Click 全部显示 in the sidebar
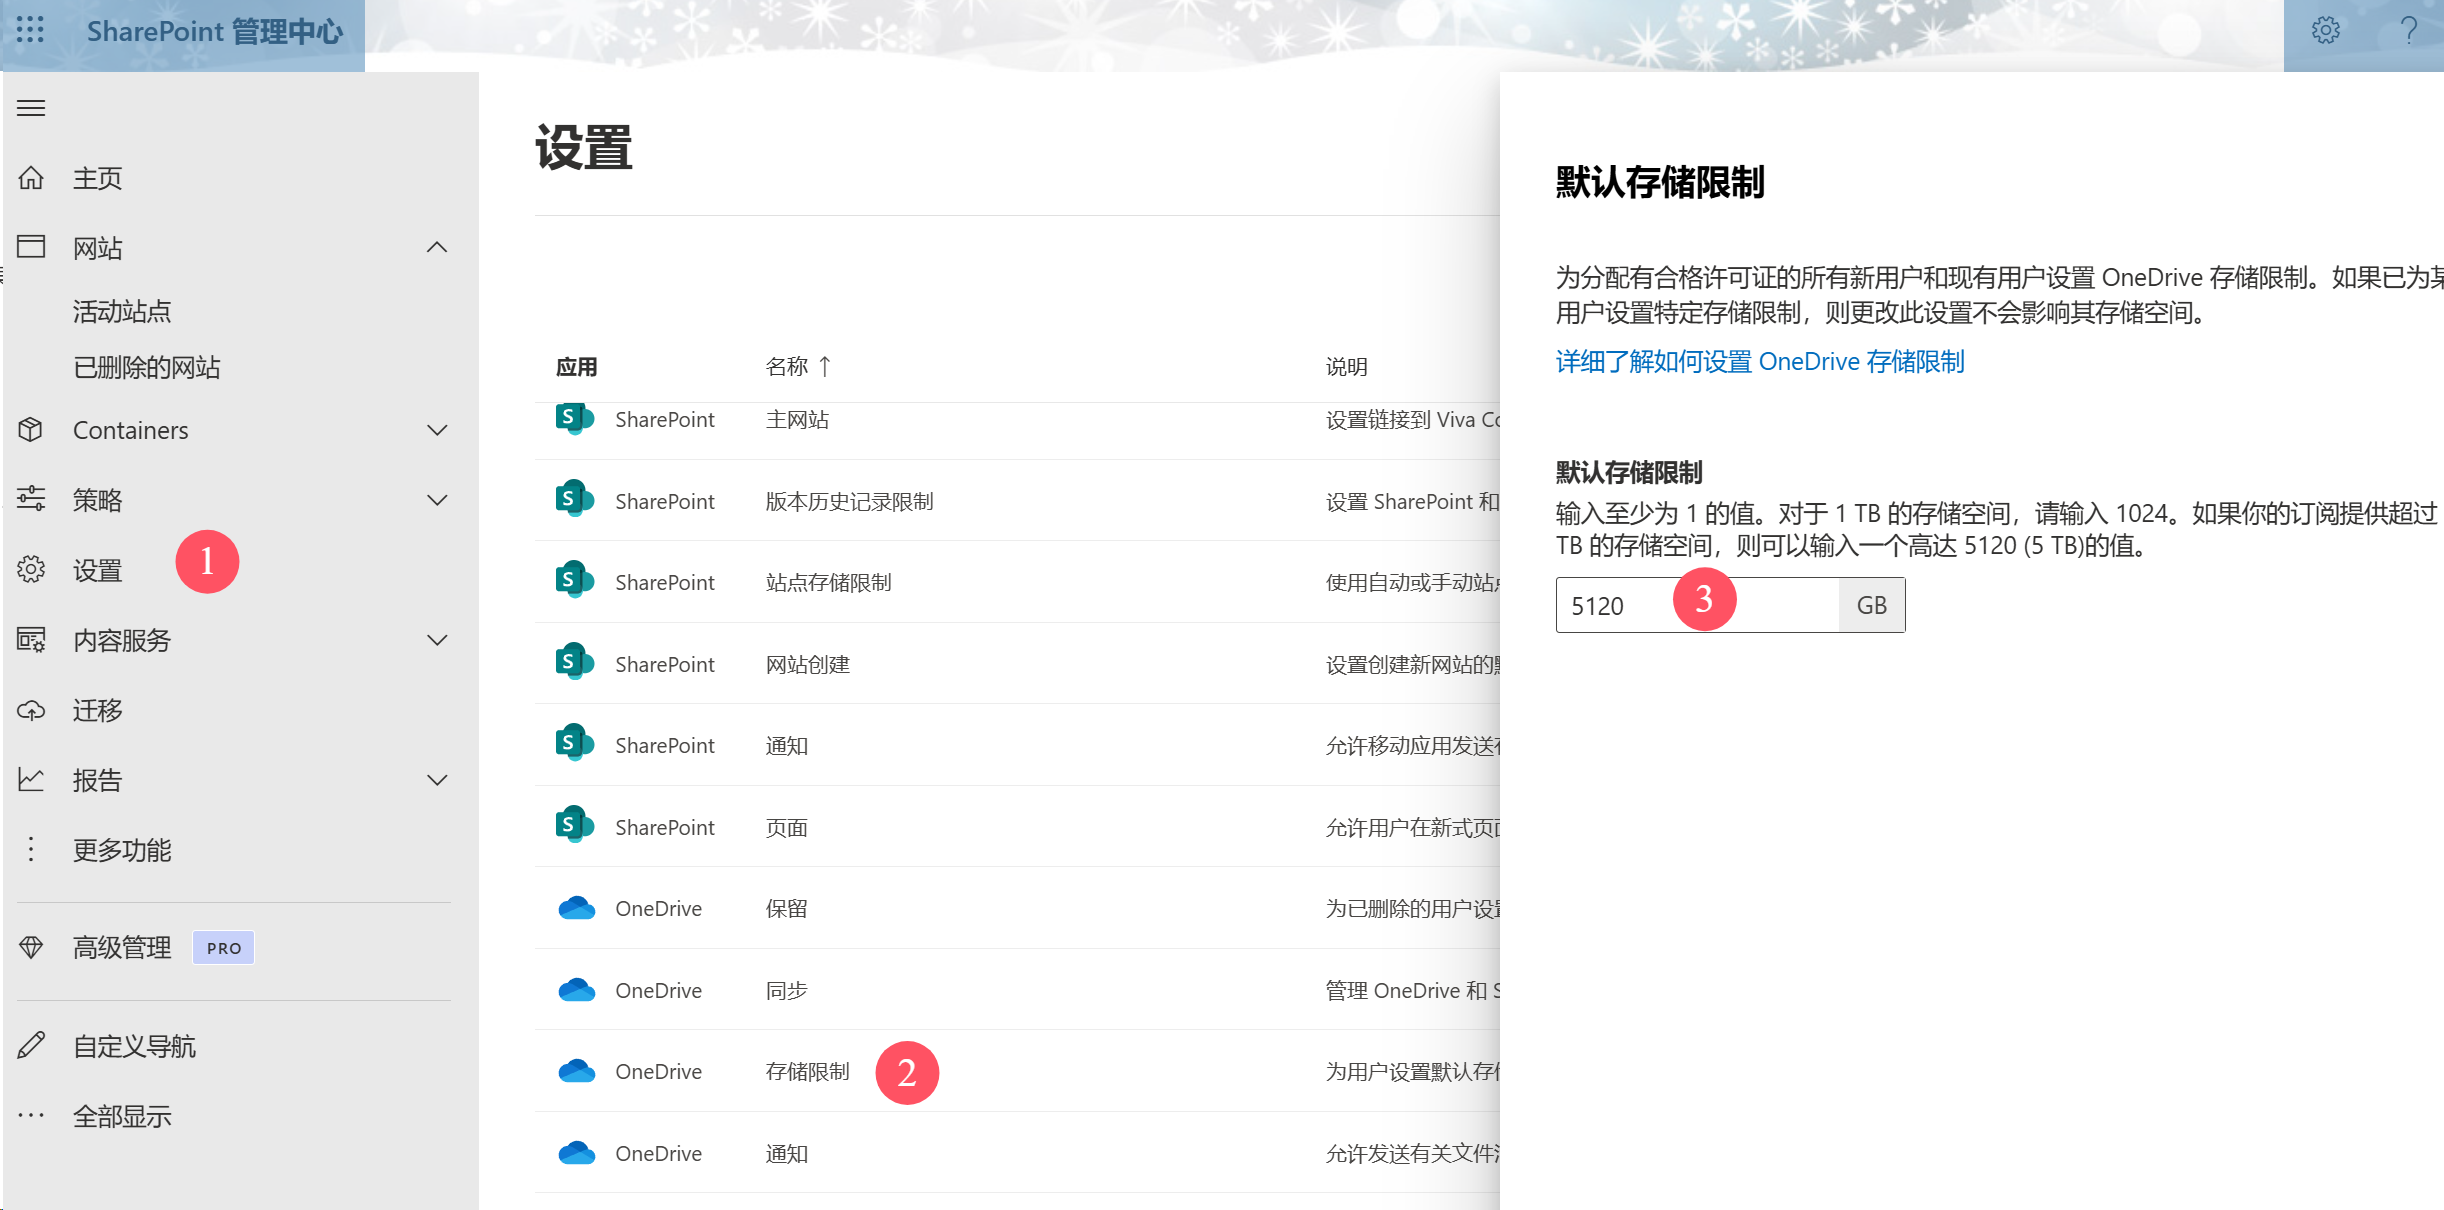 click(x=122, y=1116)
